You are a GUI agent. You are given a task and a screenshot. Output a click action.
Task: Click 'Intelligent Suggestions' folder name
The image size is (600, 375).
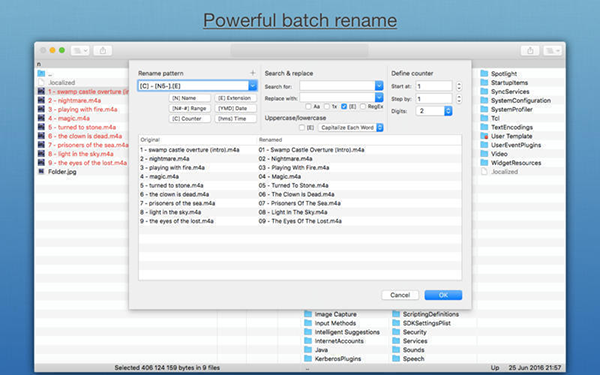click(347, 332)
